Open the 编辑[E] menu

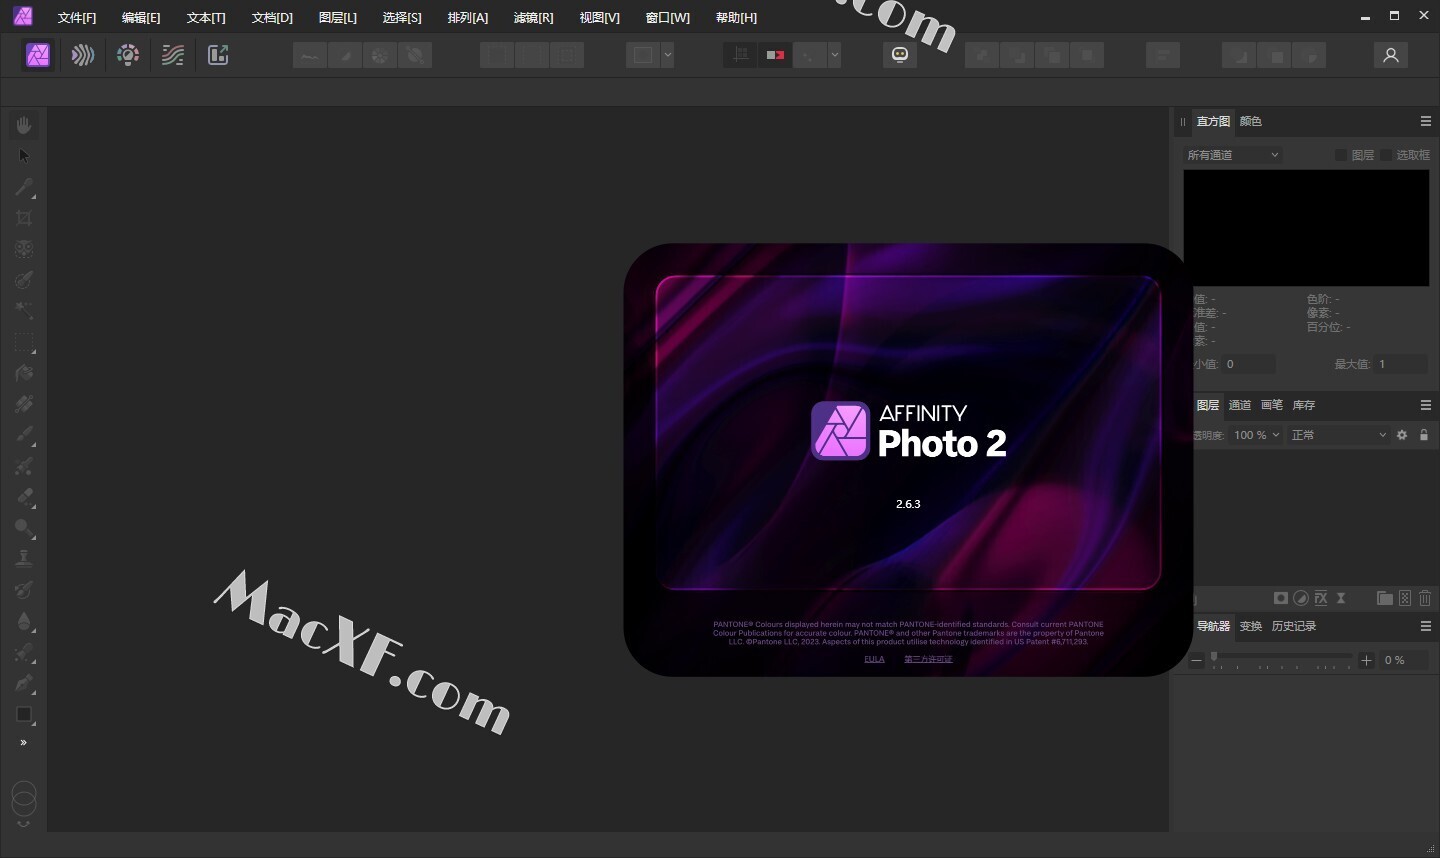pyautogui.click(x=141, y=18)
